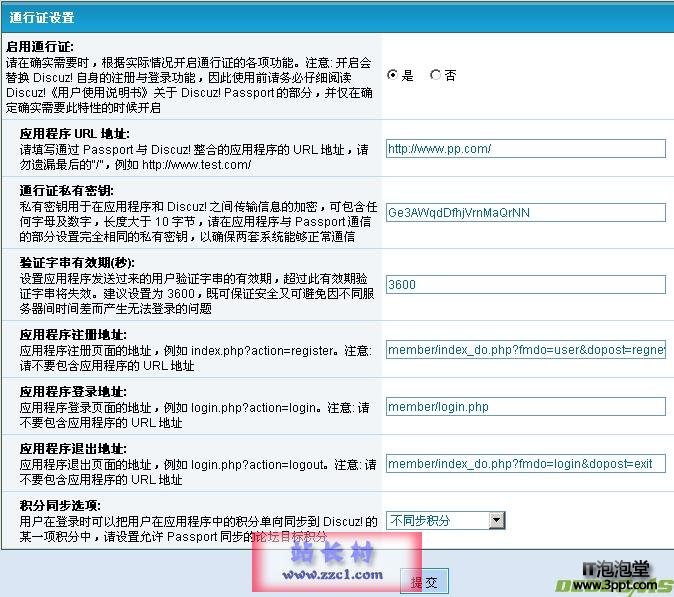Image resolution: width=674 pixels, height=597 pixels.
Task: Select the 是 radio button to enable passport
Action: pos(393,75)
